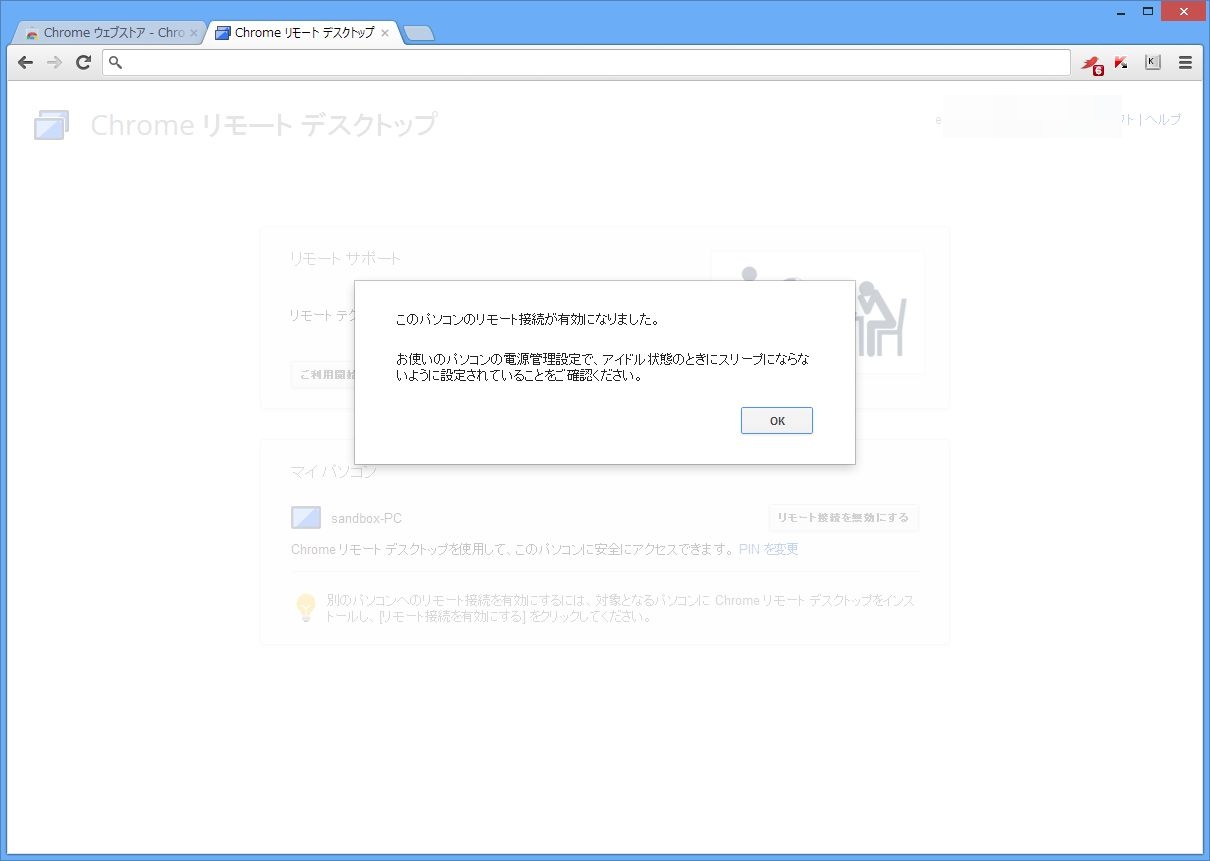Click OK in the remote connection dialog
1210x861 pixels.
pyautogui.click(x=776, y=421)
